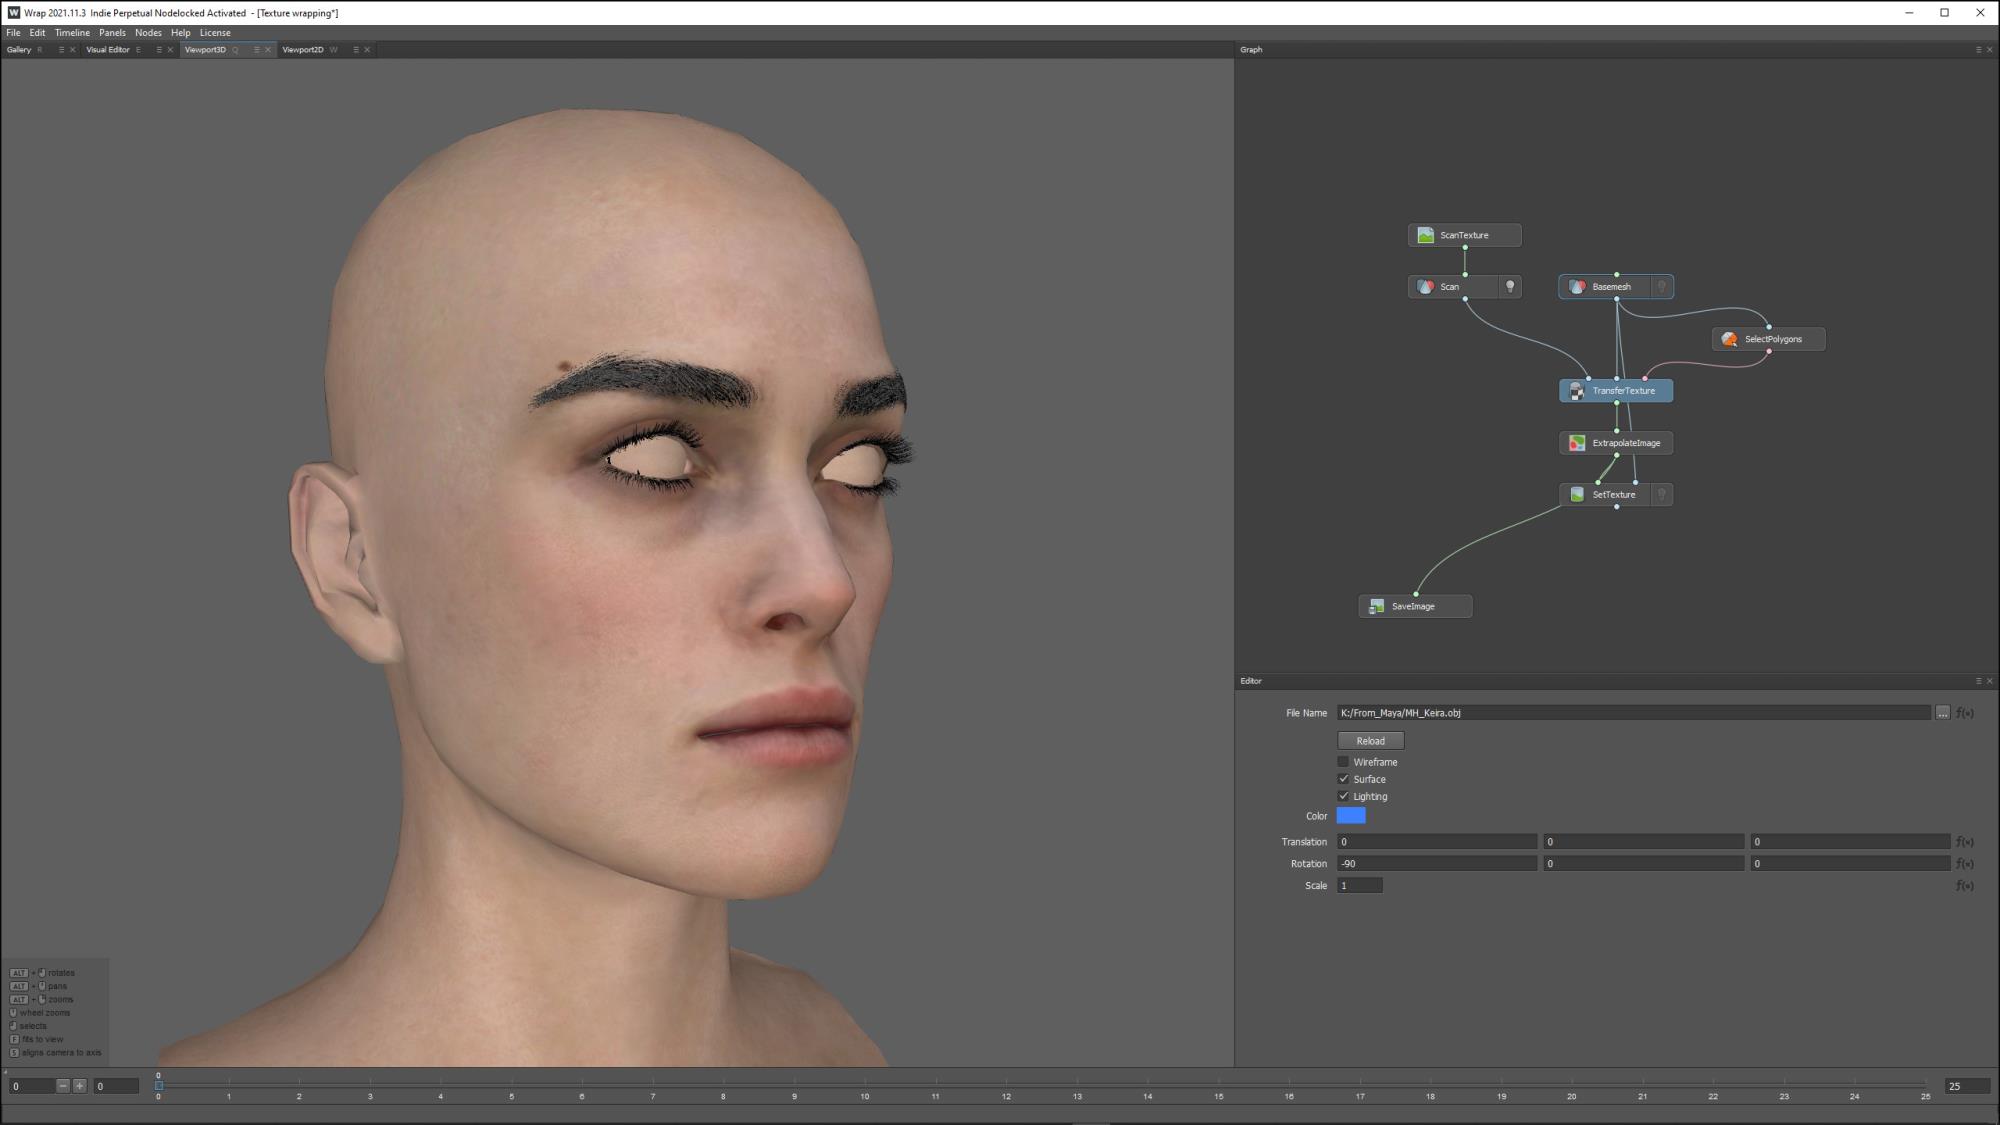Click the File Name expression f(x) icon
This screenshot has height=1125, width=2000.
[1965, 713]
